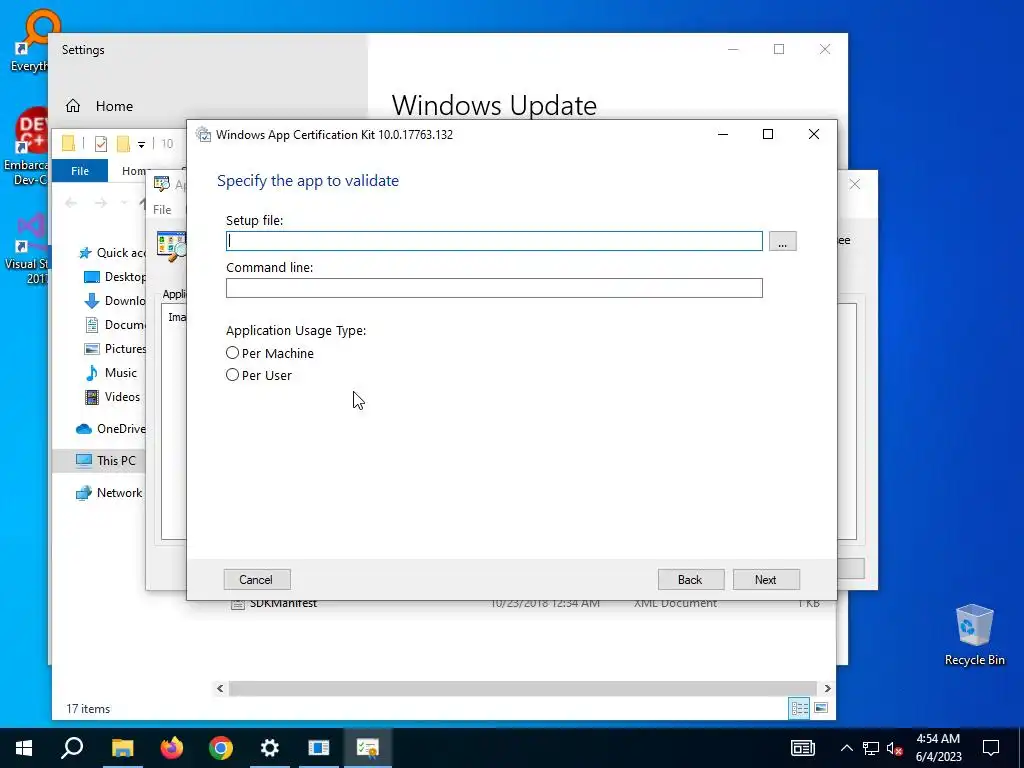Open Customize Quick Access Toolbar dropdown arrow
1024x768 pixels.
pos(141,144)
